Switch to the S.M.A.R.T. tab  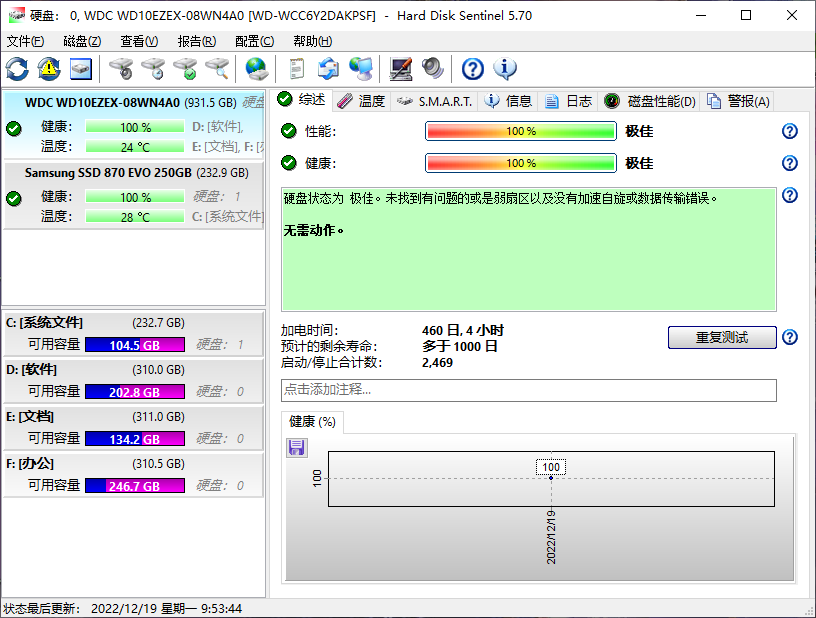pos(434,101)
